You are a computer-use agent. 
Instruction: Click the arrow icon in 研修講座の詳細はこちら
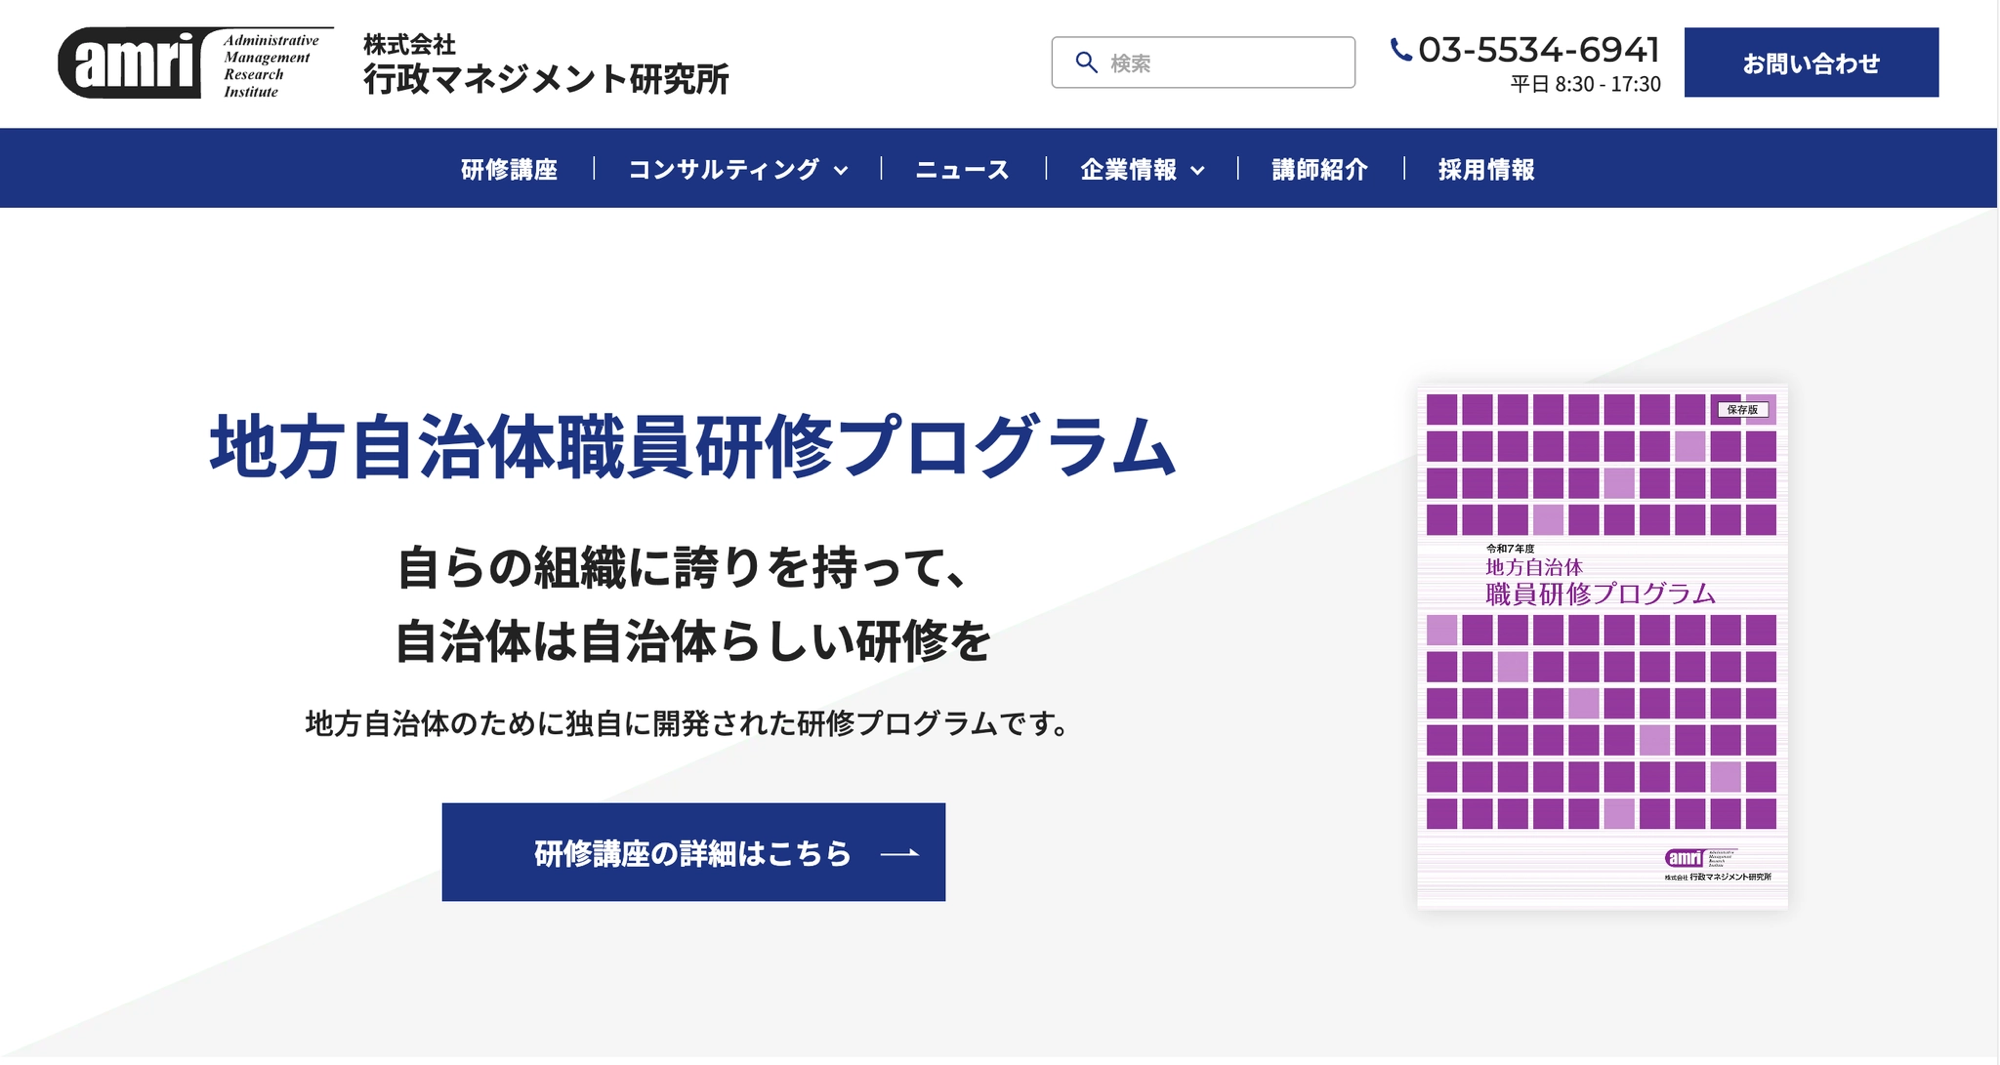click(899, 853)
